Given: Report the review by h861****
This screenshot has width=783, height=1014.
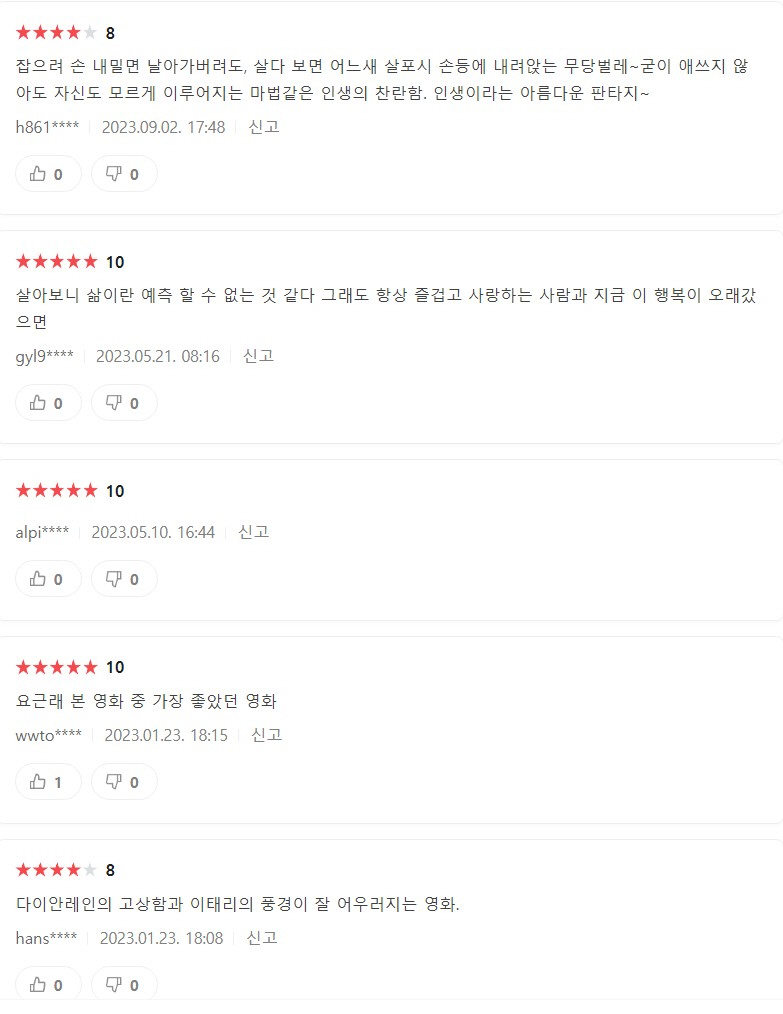Looking at the screenshot, I should coord(264,127).
